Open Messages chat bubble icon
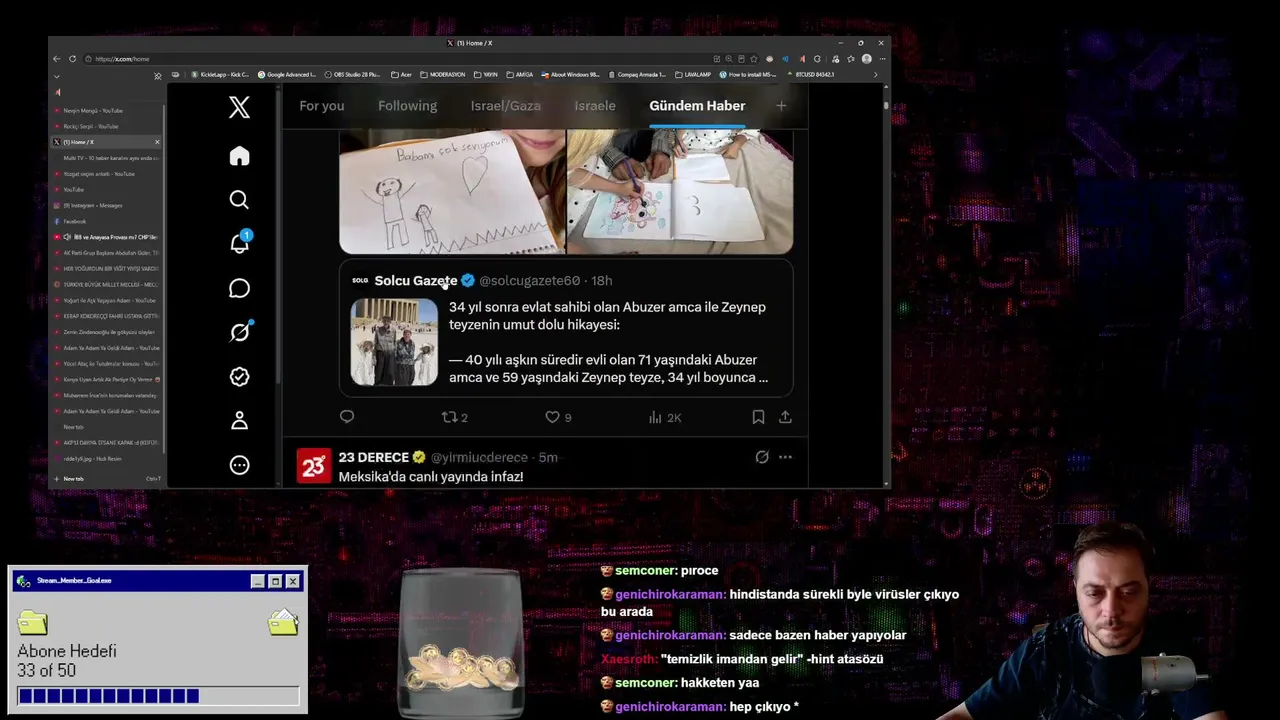This screenshot has height=720, width=1280. click(x=239, y=288)
